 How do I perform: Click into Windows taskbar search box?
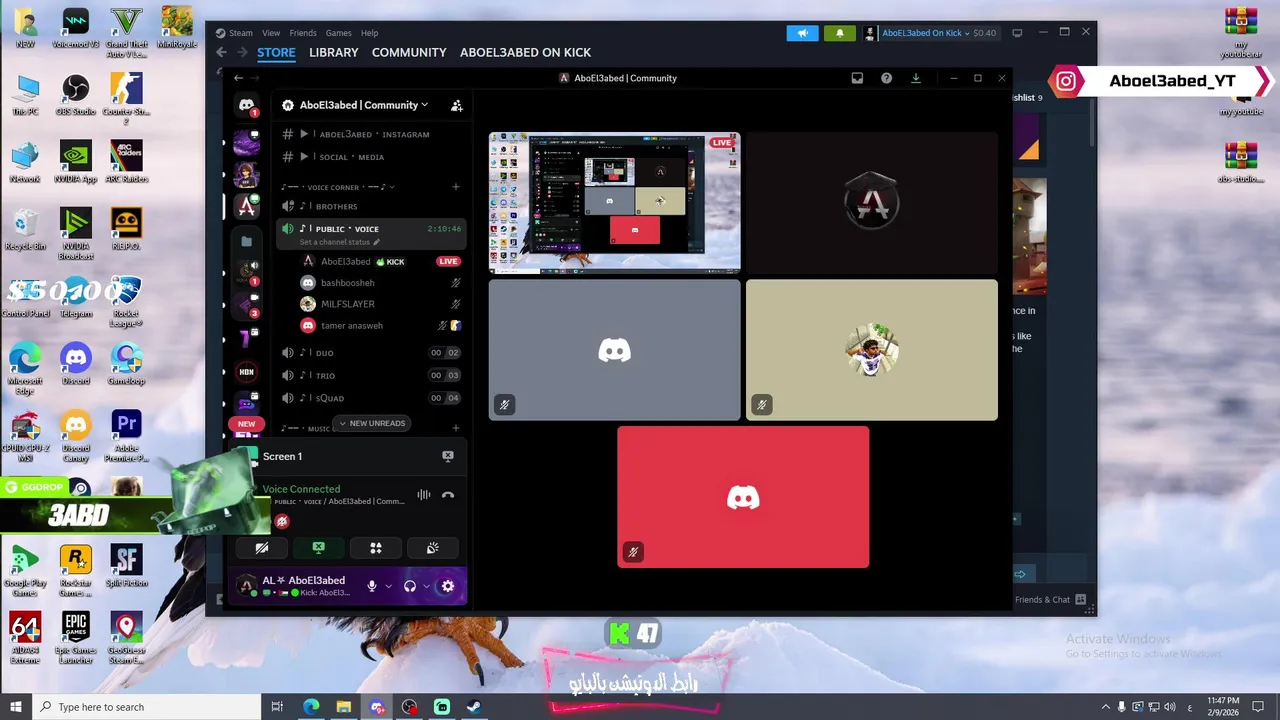tap(146, 707)
